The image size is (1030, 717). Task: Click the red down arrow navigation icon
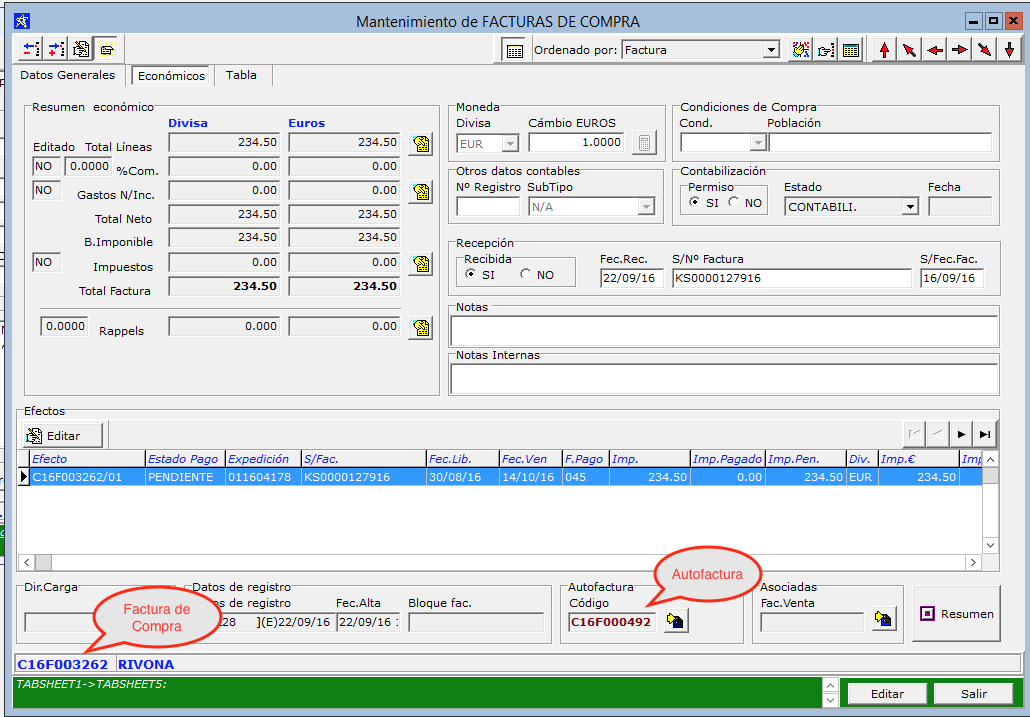[1009, 50]
